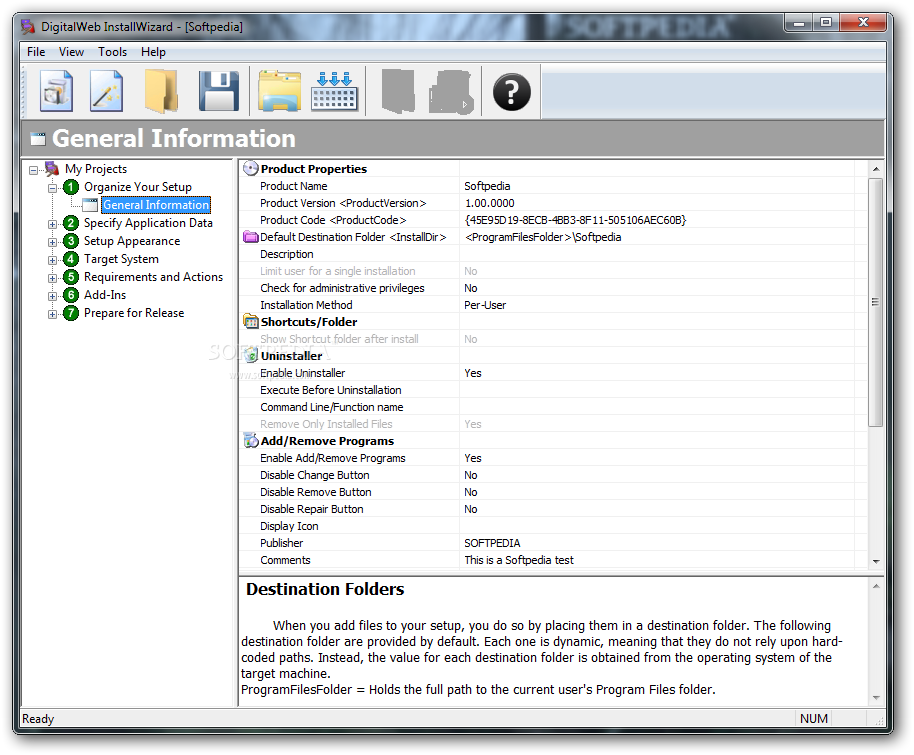Click the DigitalWeb InstallWizard title bar icon
The width and height of the screenshot is (914, 755).
point(28,26)
